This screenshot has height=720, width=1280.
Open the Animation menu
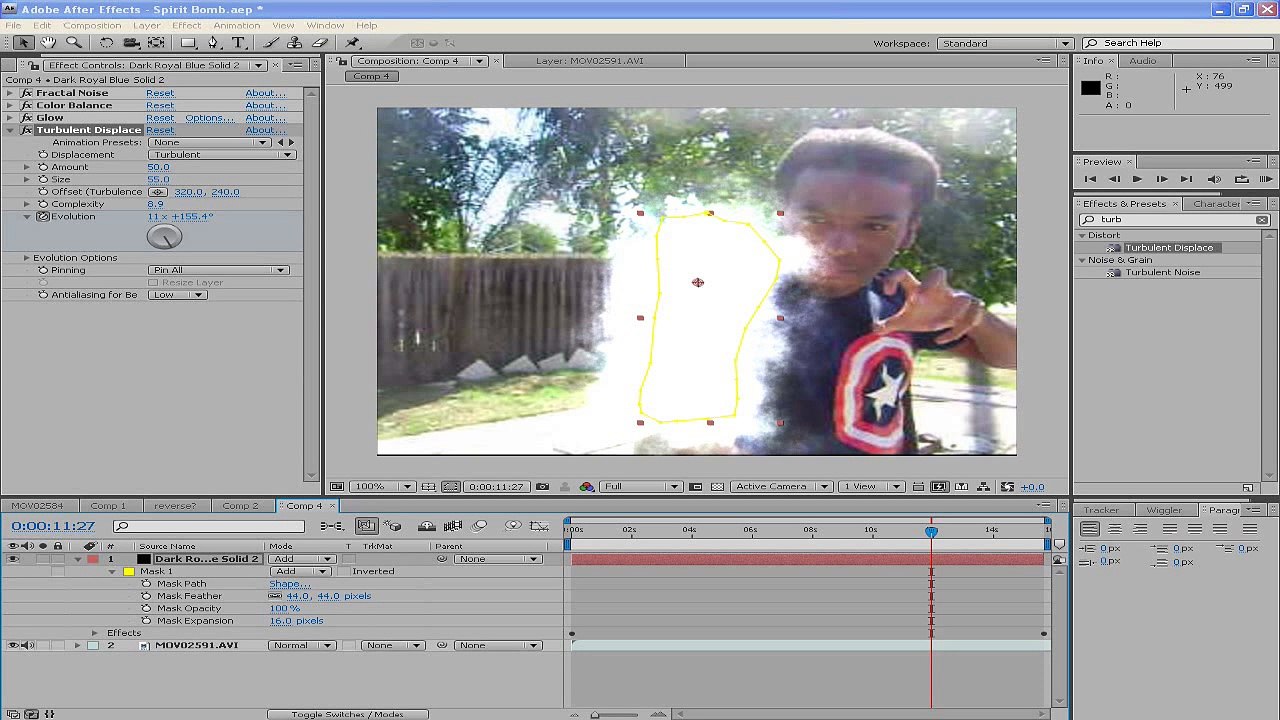click(236, 25)
